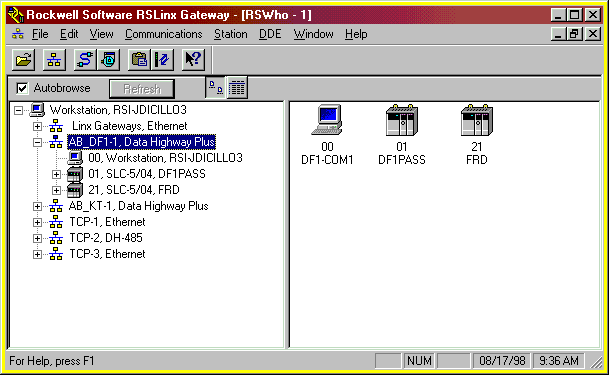This screenshot has width=612, height=377.
Task: Expand the 01, SLC-5/04, DF1PASS node
Action: (x=57, y=174)
